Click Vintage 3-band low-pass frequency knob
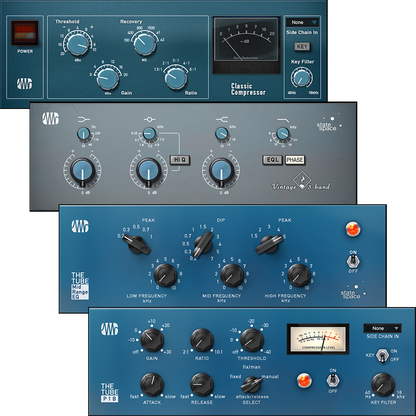This screenshot has height=416, width=416. coord(283,133)
